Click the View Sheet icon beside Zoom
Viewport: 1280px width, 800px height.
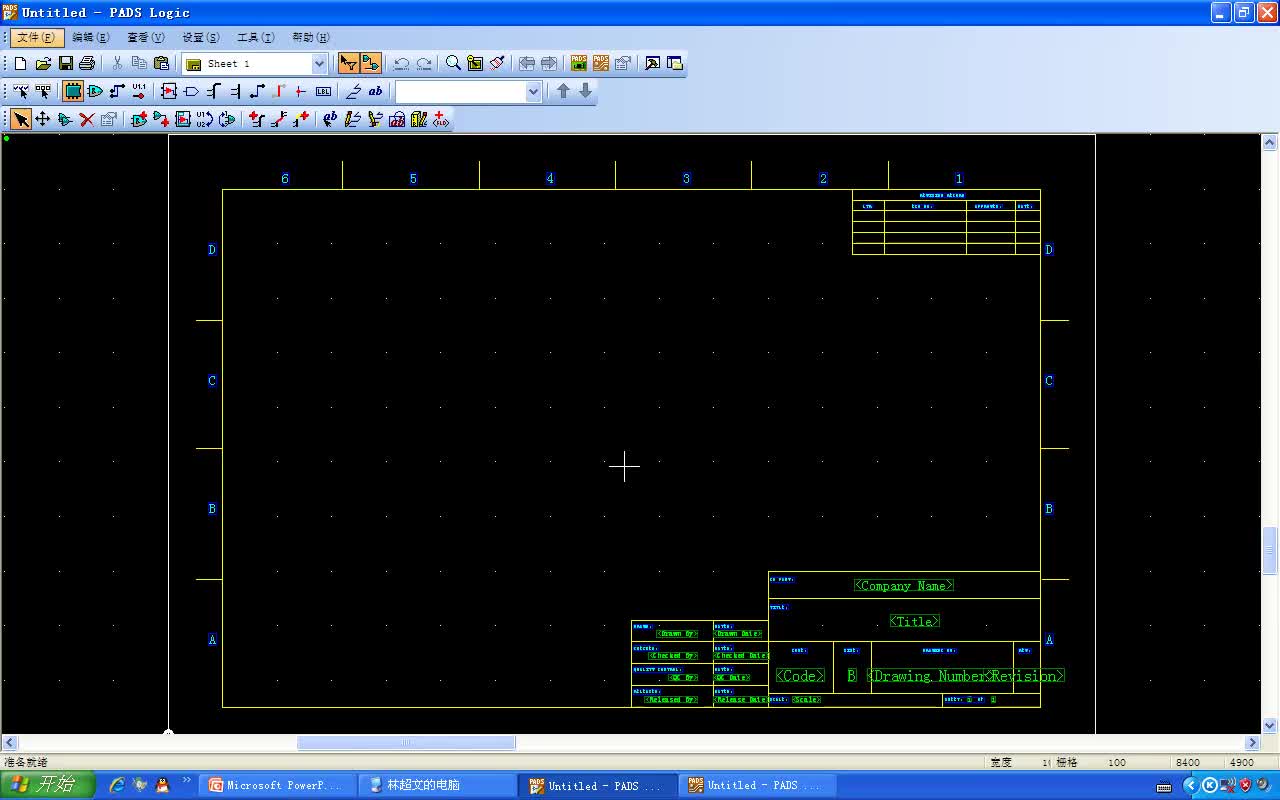[475, 63]
